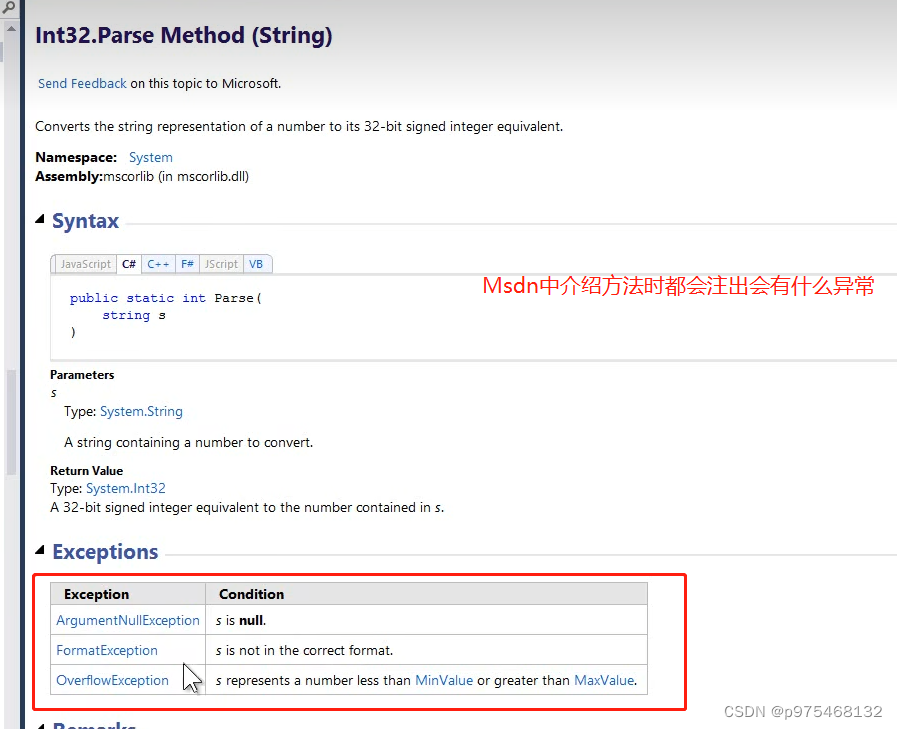Image resolution: width=897 pixels, height=729 pixels.
Task: Switch to the F# syntax tab
Action: point(187,264)
